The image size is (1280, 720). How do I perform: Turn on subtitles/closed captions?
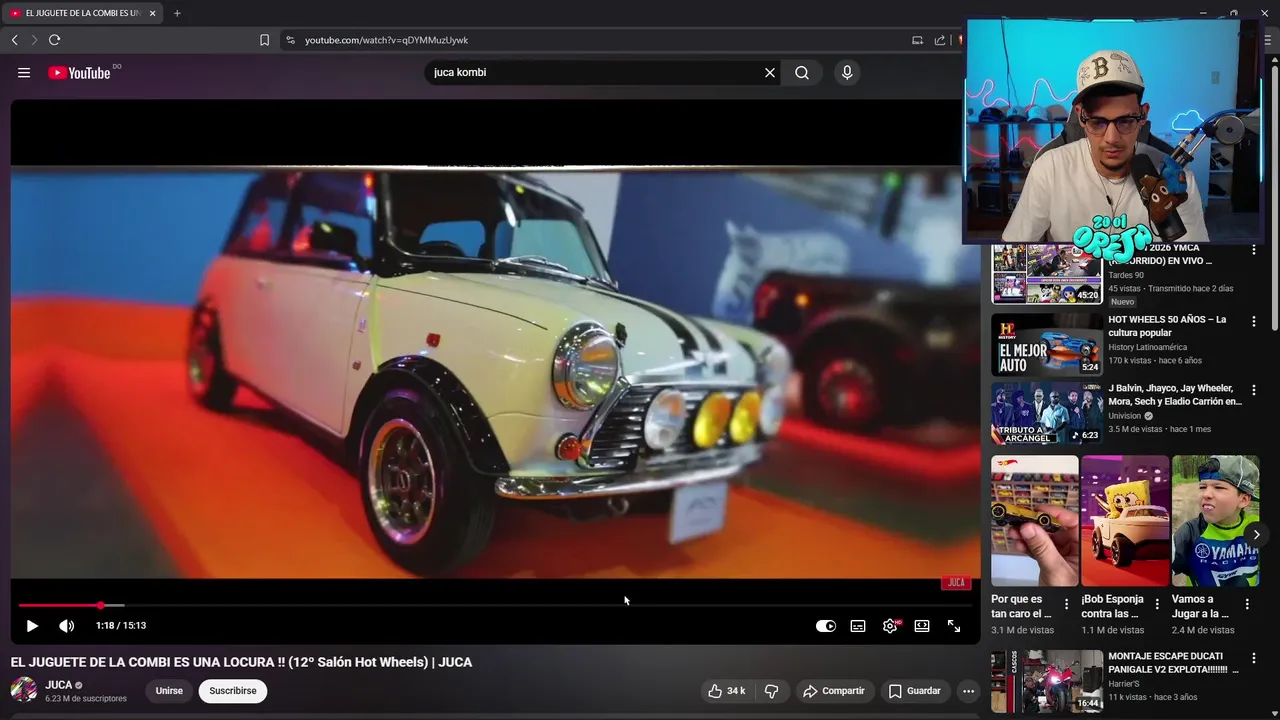[x=858, y=626]
